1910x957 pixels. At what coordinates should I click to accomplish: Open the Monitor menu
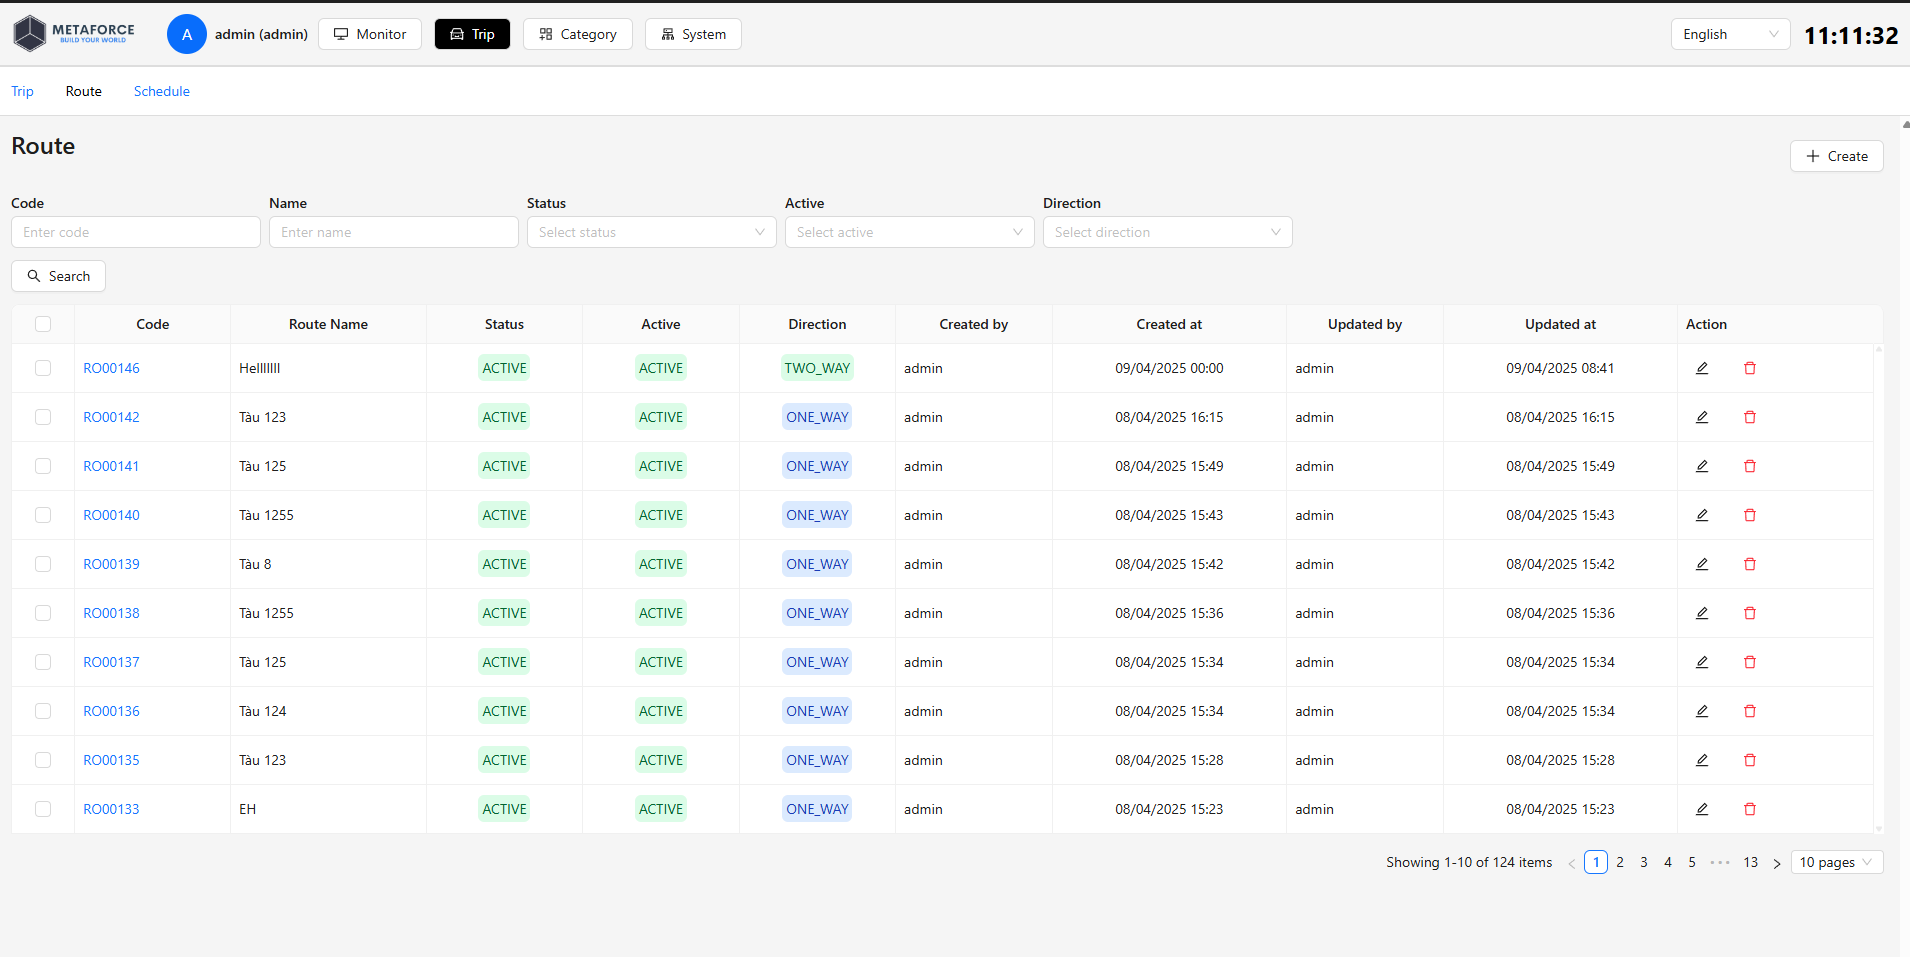coord(370,34)
